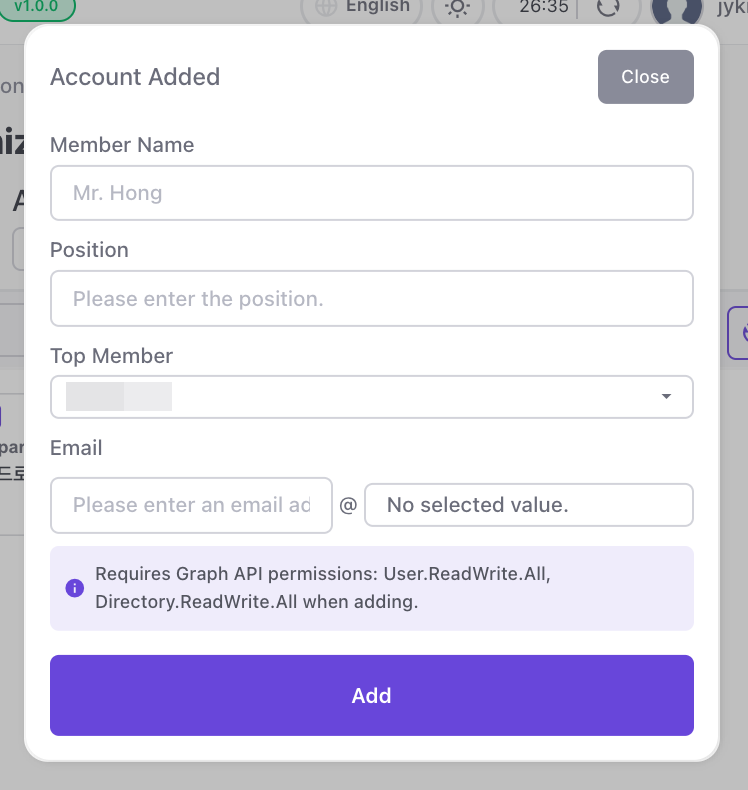Viewport: 748px width, 790px height.
Task: Focus the Member Name field
Action: 371,193
